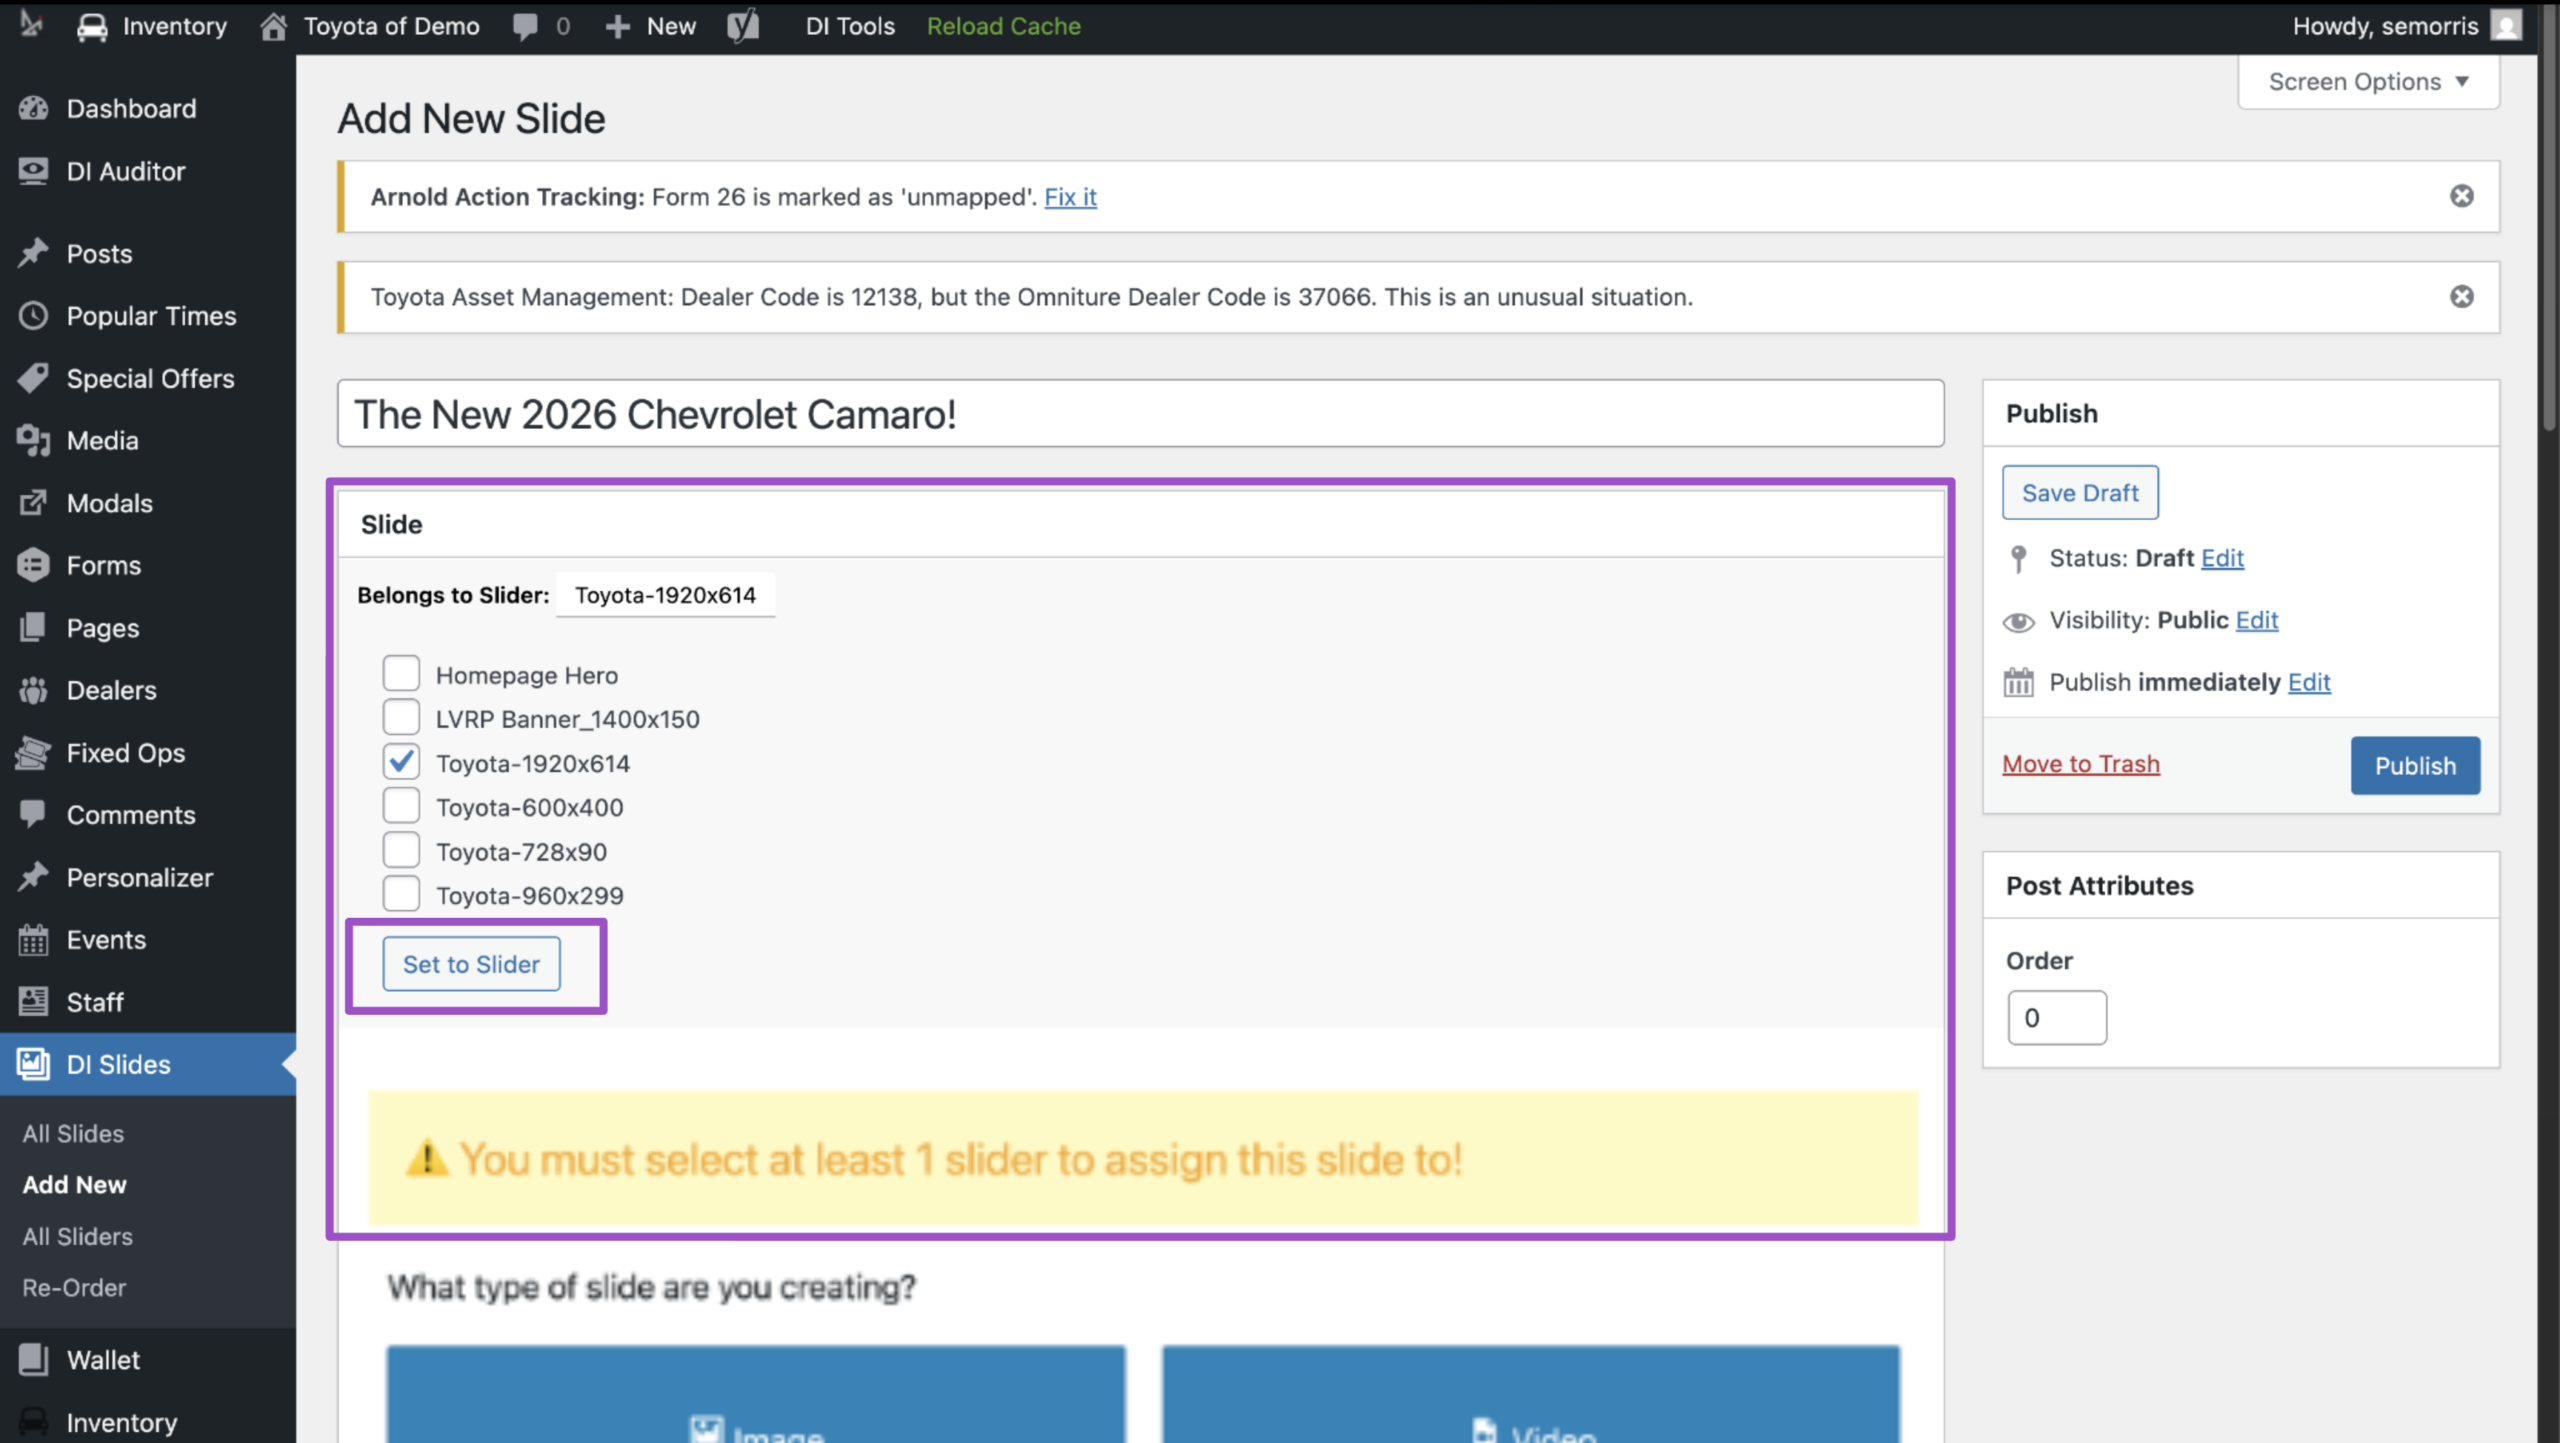Open All Sliders submenu item
The height and width of the screenshot is (1443, 2560).
(x=77, y=1236)
